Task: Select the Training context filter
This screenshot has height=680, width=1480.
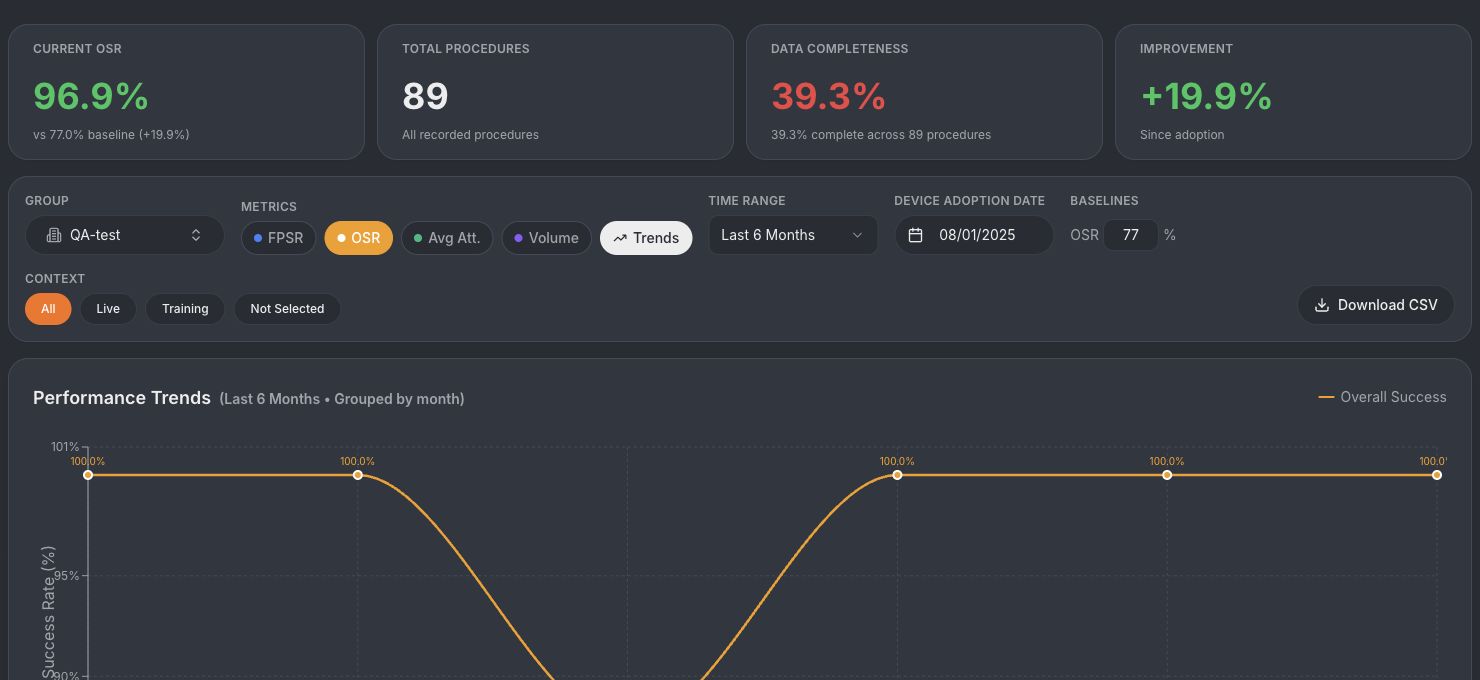Action: (x=185, y=309)
